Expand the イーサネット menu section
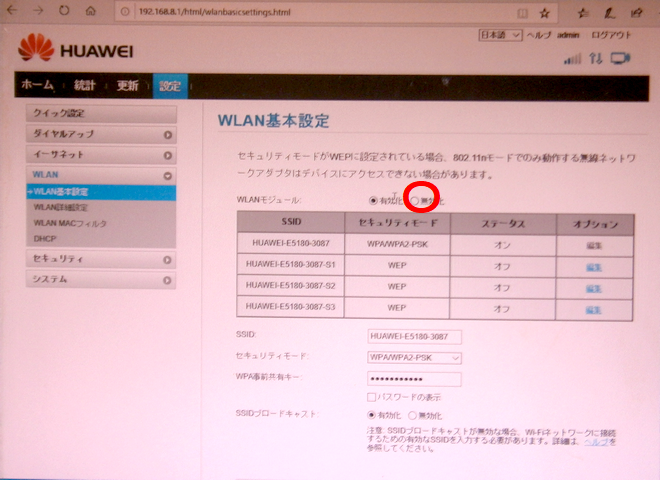The image size is (660, 480). 101,155
